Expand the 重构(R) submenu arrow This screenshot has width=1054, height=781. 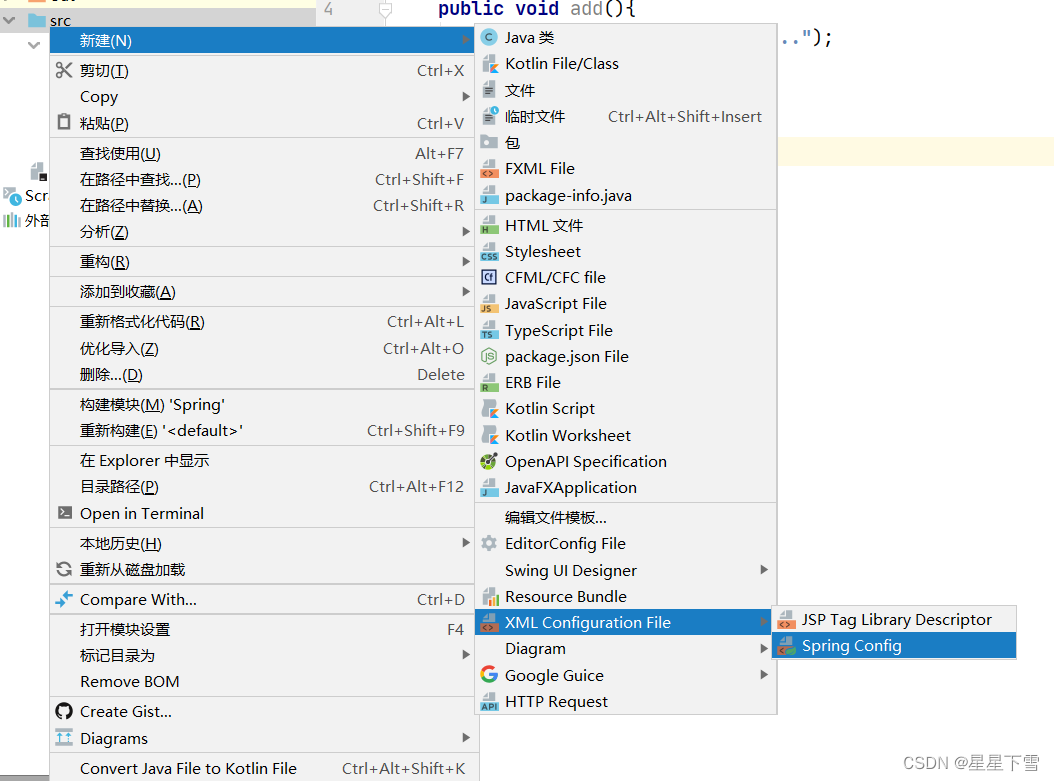pos(466,261)
